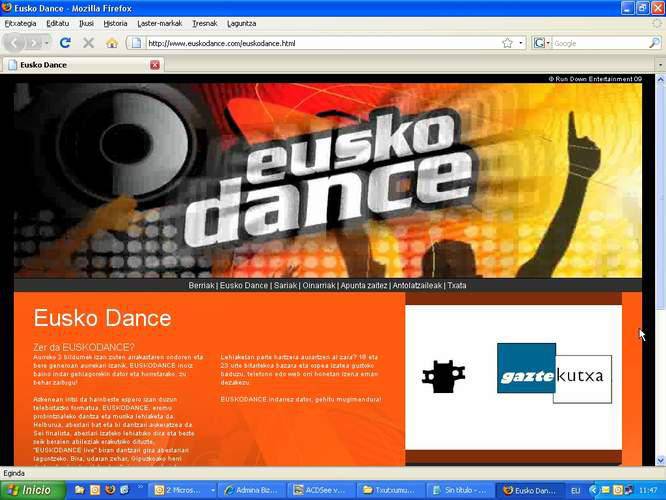This screenshot has height=500, width=666.
Task: Launch the folder icon in quick launch
Action: point(79,490)
